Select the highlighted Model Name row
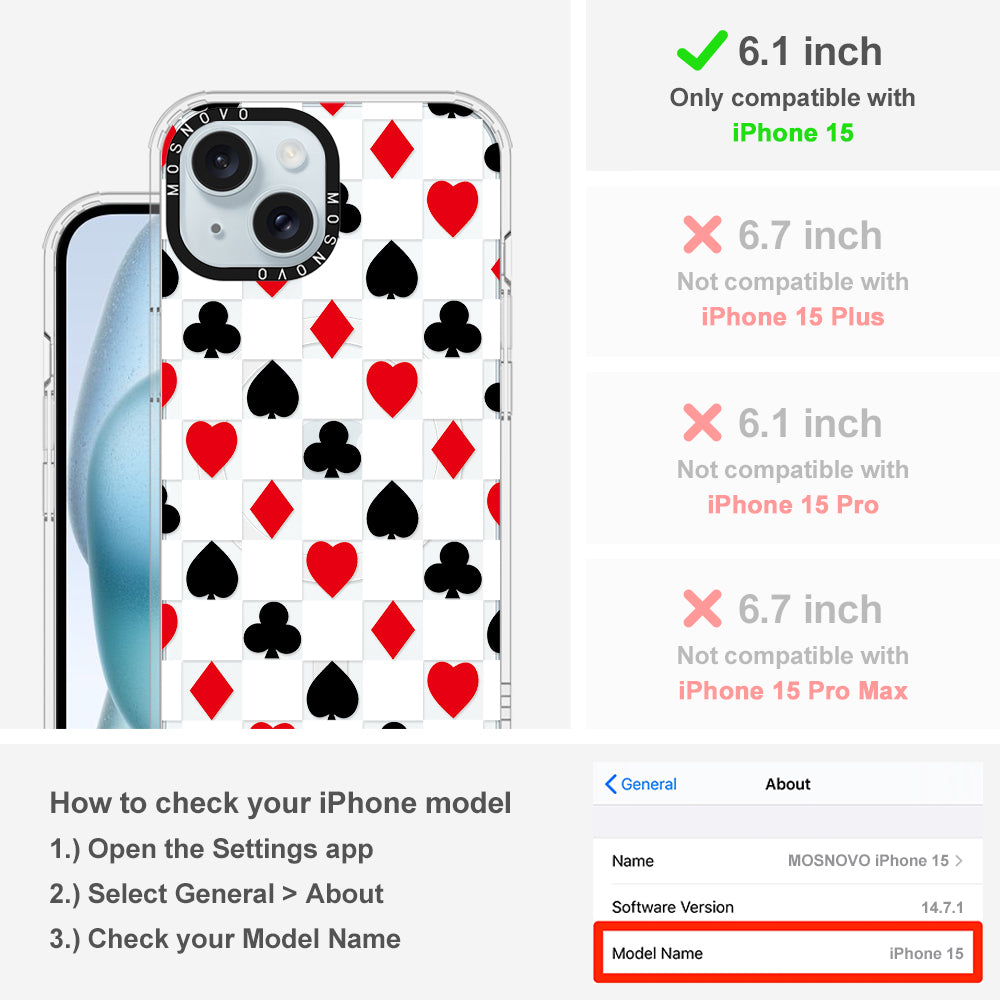The height and width of the screenshot is (1000, 1000). click(x=788, y=952)
